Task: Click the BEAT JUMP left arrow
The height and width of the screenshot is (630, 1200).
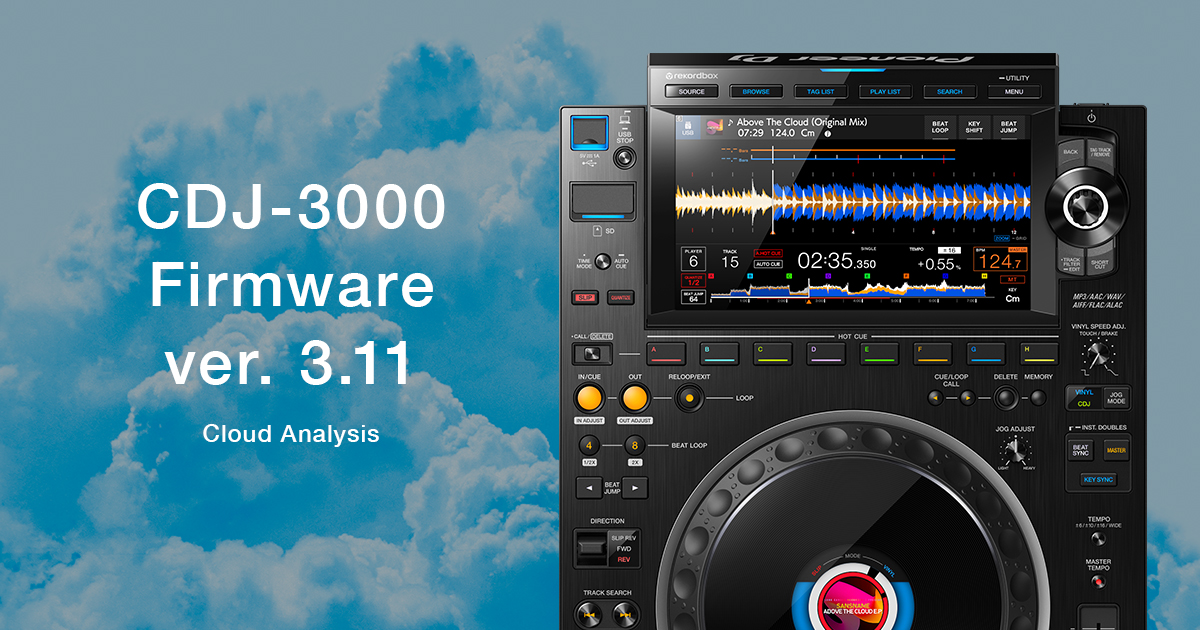Action: tap(589, 488)
